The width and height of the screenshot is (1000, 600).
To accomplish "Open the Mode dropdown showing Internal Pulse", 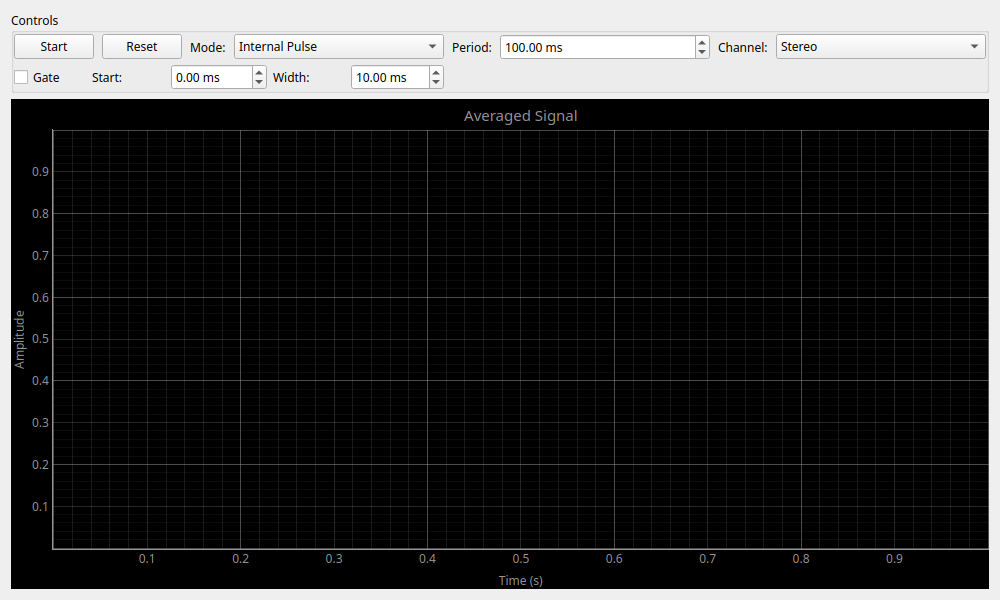I will pyautogui.click(x=338, y=47).
